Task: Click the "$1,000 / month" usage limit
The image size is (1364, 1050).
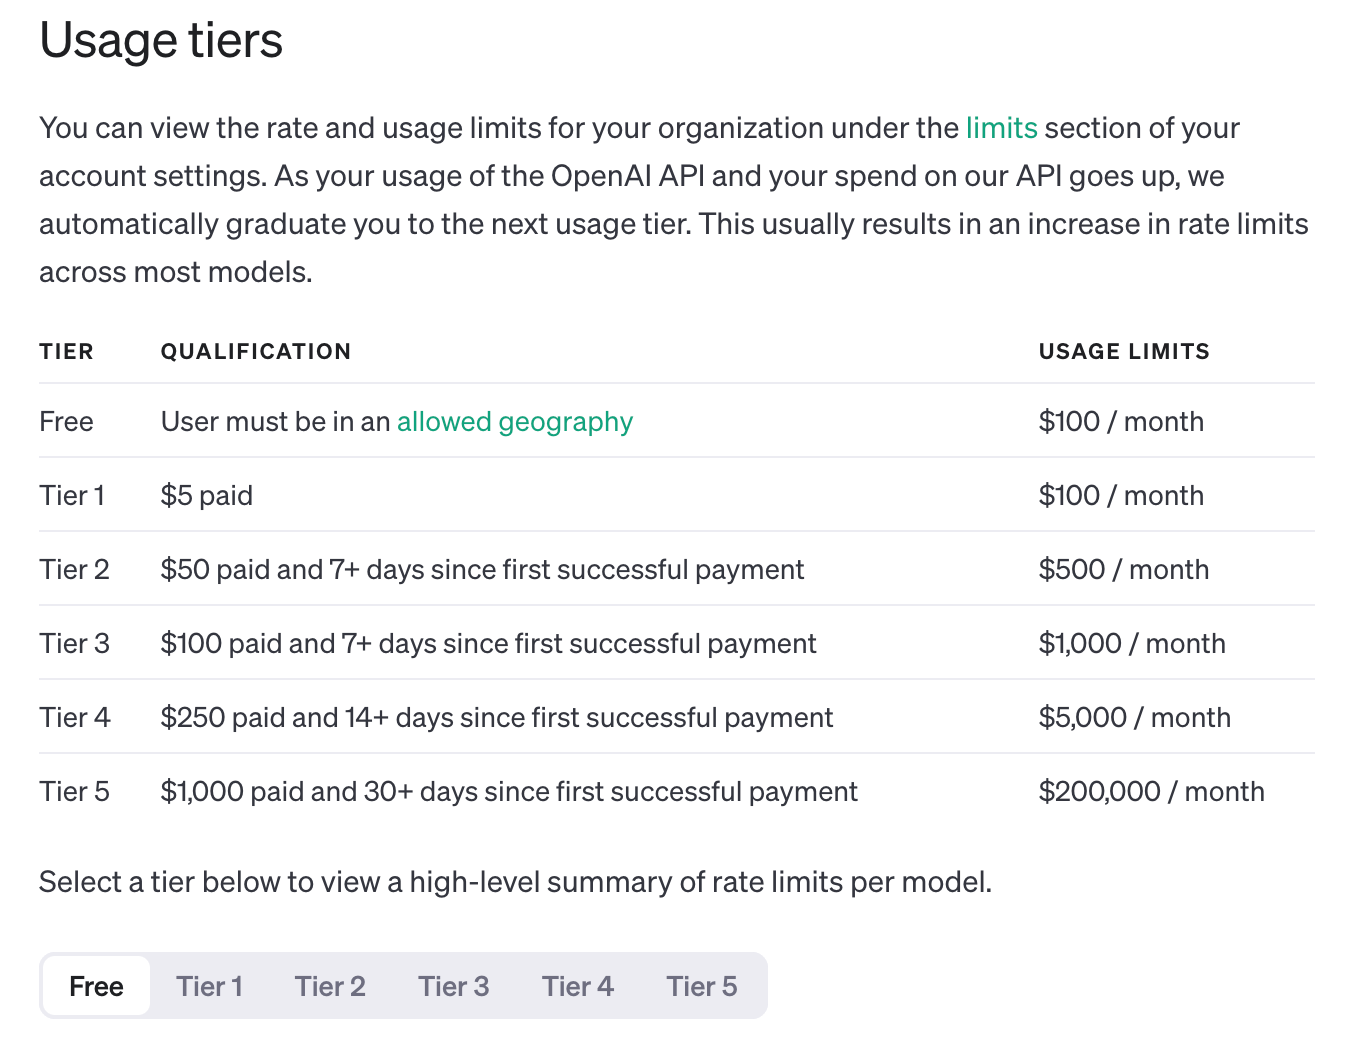Action: pyautogui.click(x=1131, y=644)
